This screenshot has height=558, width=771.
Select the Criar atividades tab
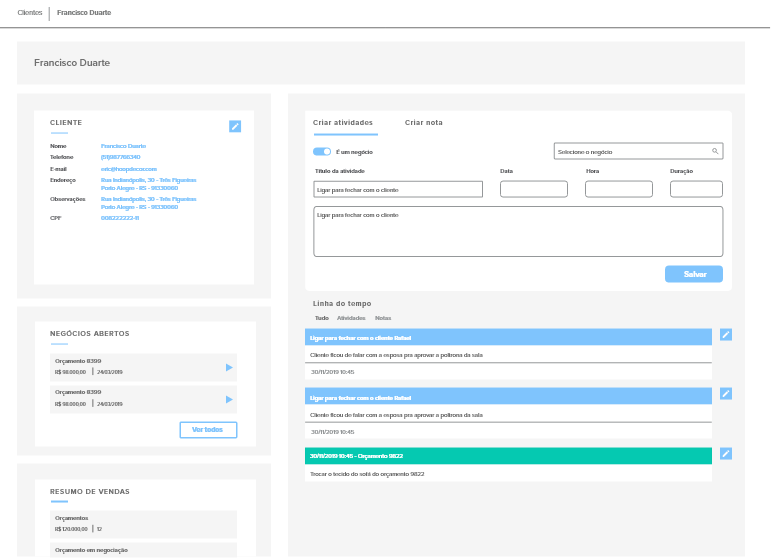point(343,122)
